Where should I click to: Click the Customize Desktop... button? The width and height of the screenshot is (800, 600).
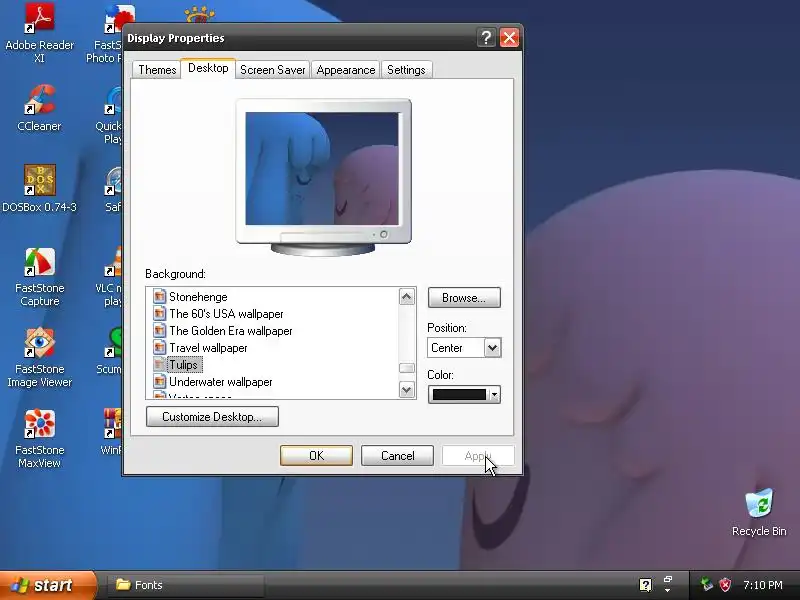[x=212, y=417]
